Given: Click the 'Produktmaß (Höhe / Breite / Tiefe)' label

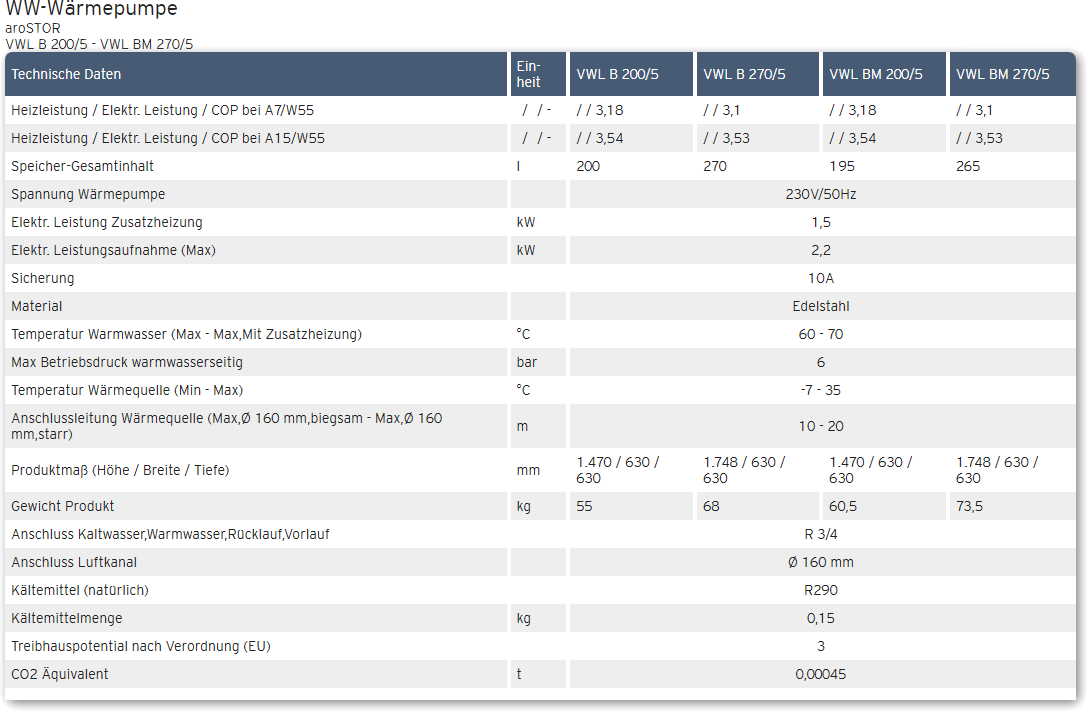Looking at the screenshot, I should pos(120,470).
